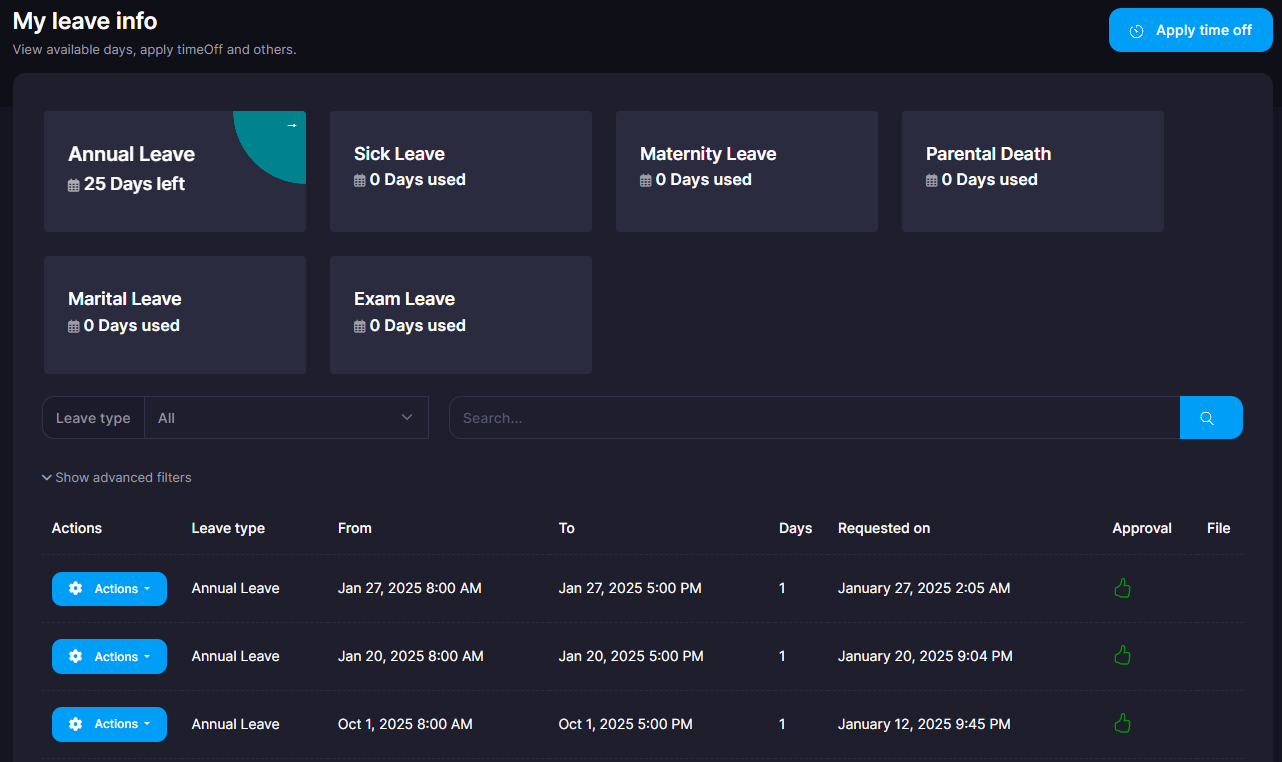The width and height of the screenshot is (1282, 762).
Task: Open Actions dropdown for Jan 20 leave
Action: click(109, 656)
